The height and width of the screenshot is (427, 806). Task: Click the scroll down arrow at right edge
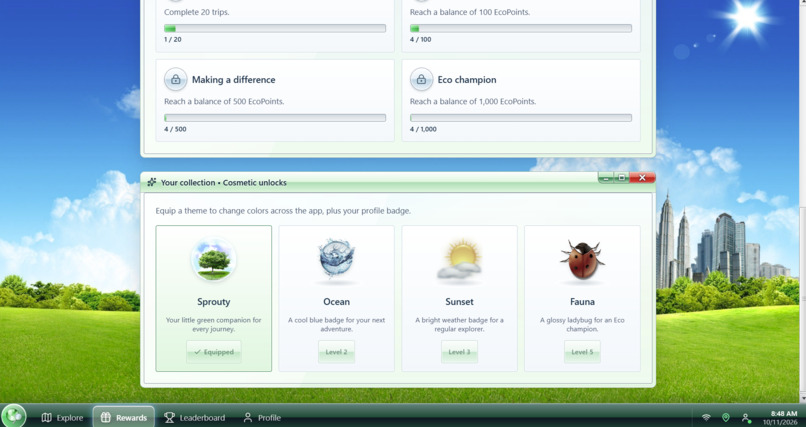[802, 398]
